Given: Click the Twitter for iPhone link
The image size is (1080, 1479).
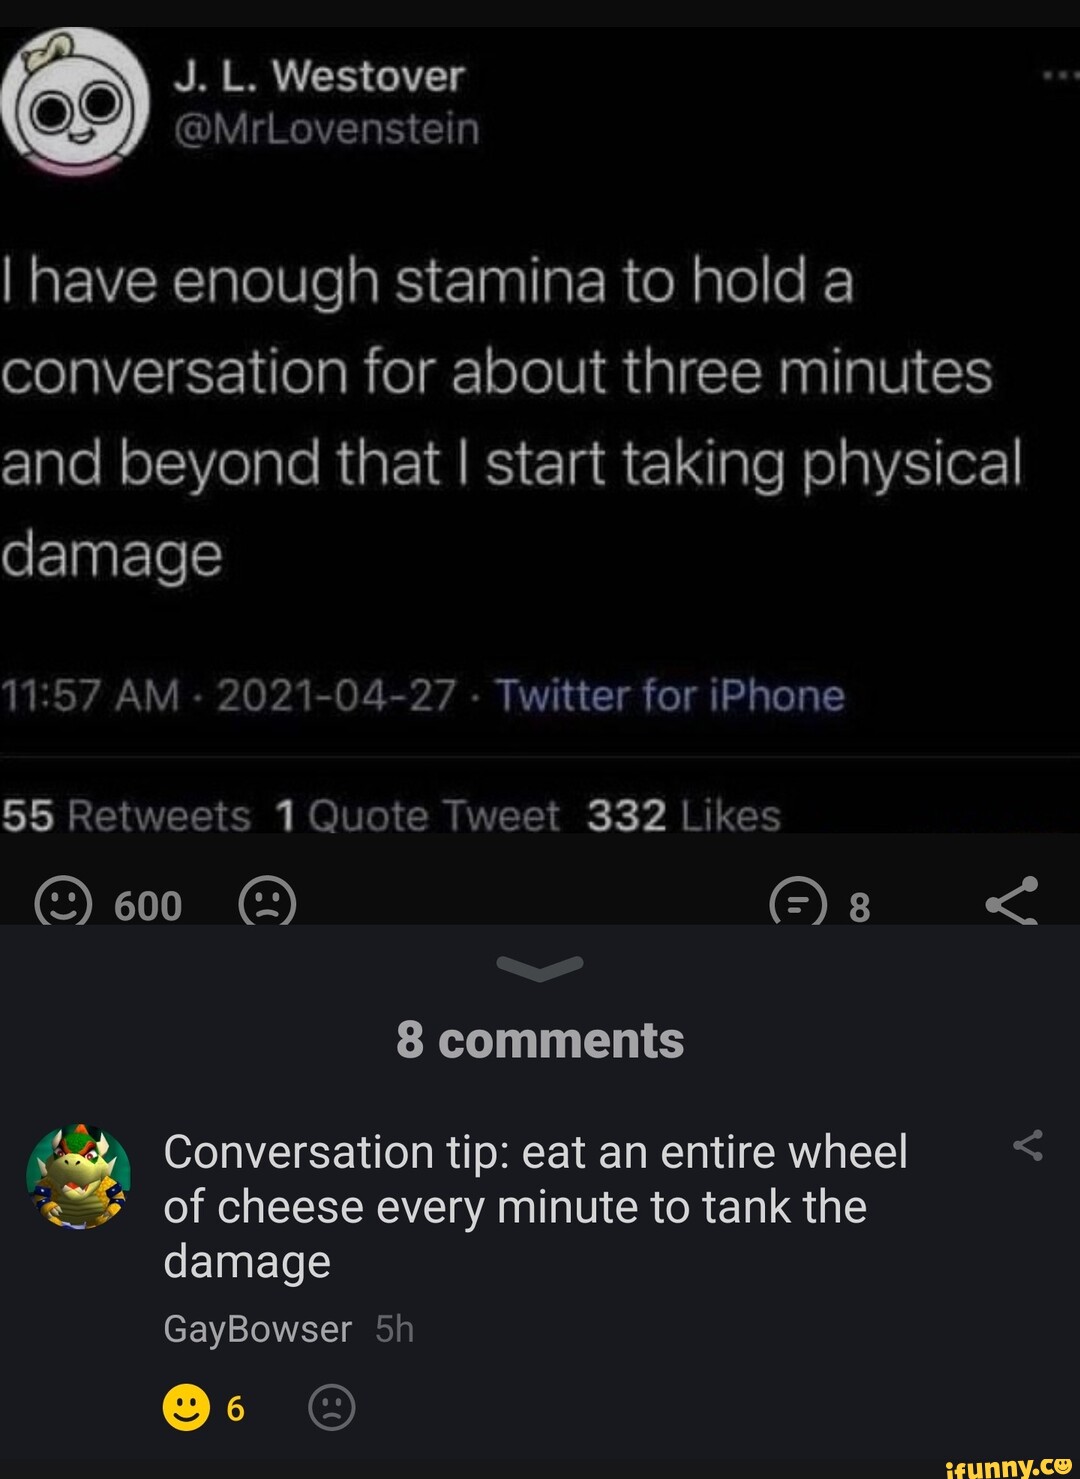Looking at the screenshot, I should point(670,695).
